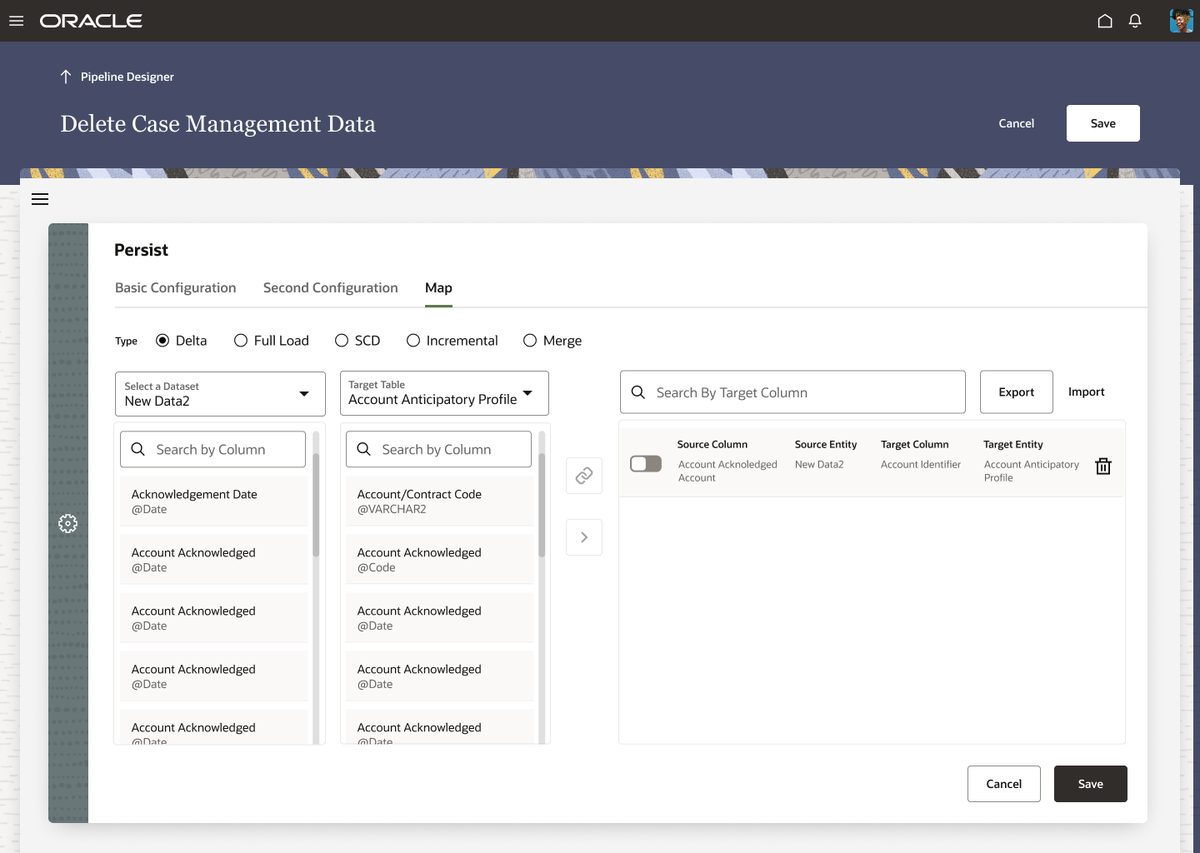The height and width of the screenshot is (853, 1200).
Task: Toggle the mapping row switch
Action: [x=645, y=464]
